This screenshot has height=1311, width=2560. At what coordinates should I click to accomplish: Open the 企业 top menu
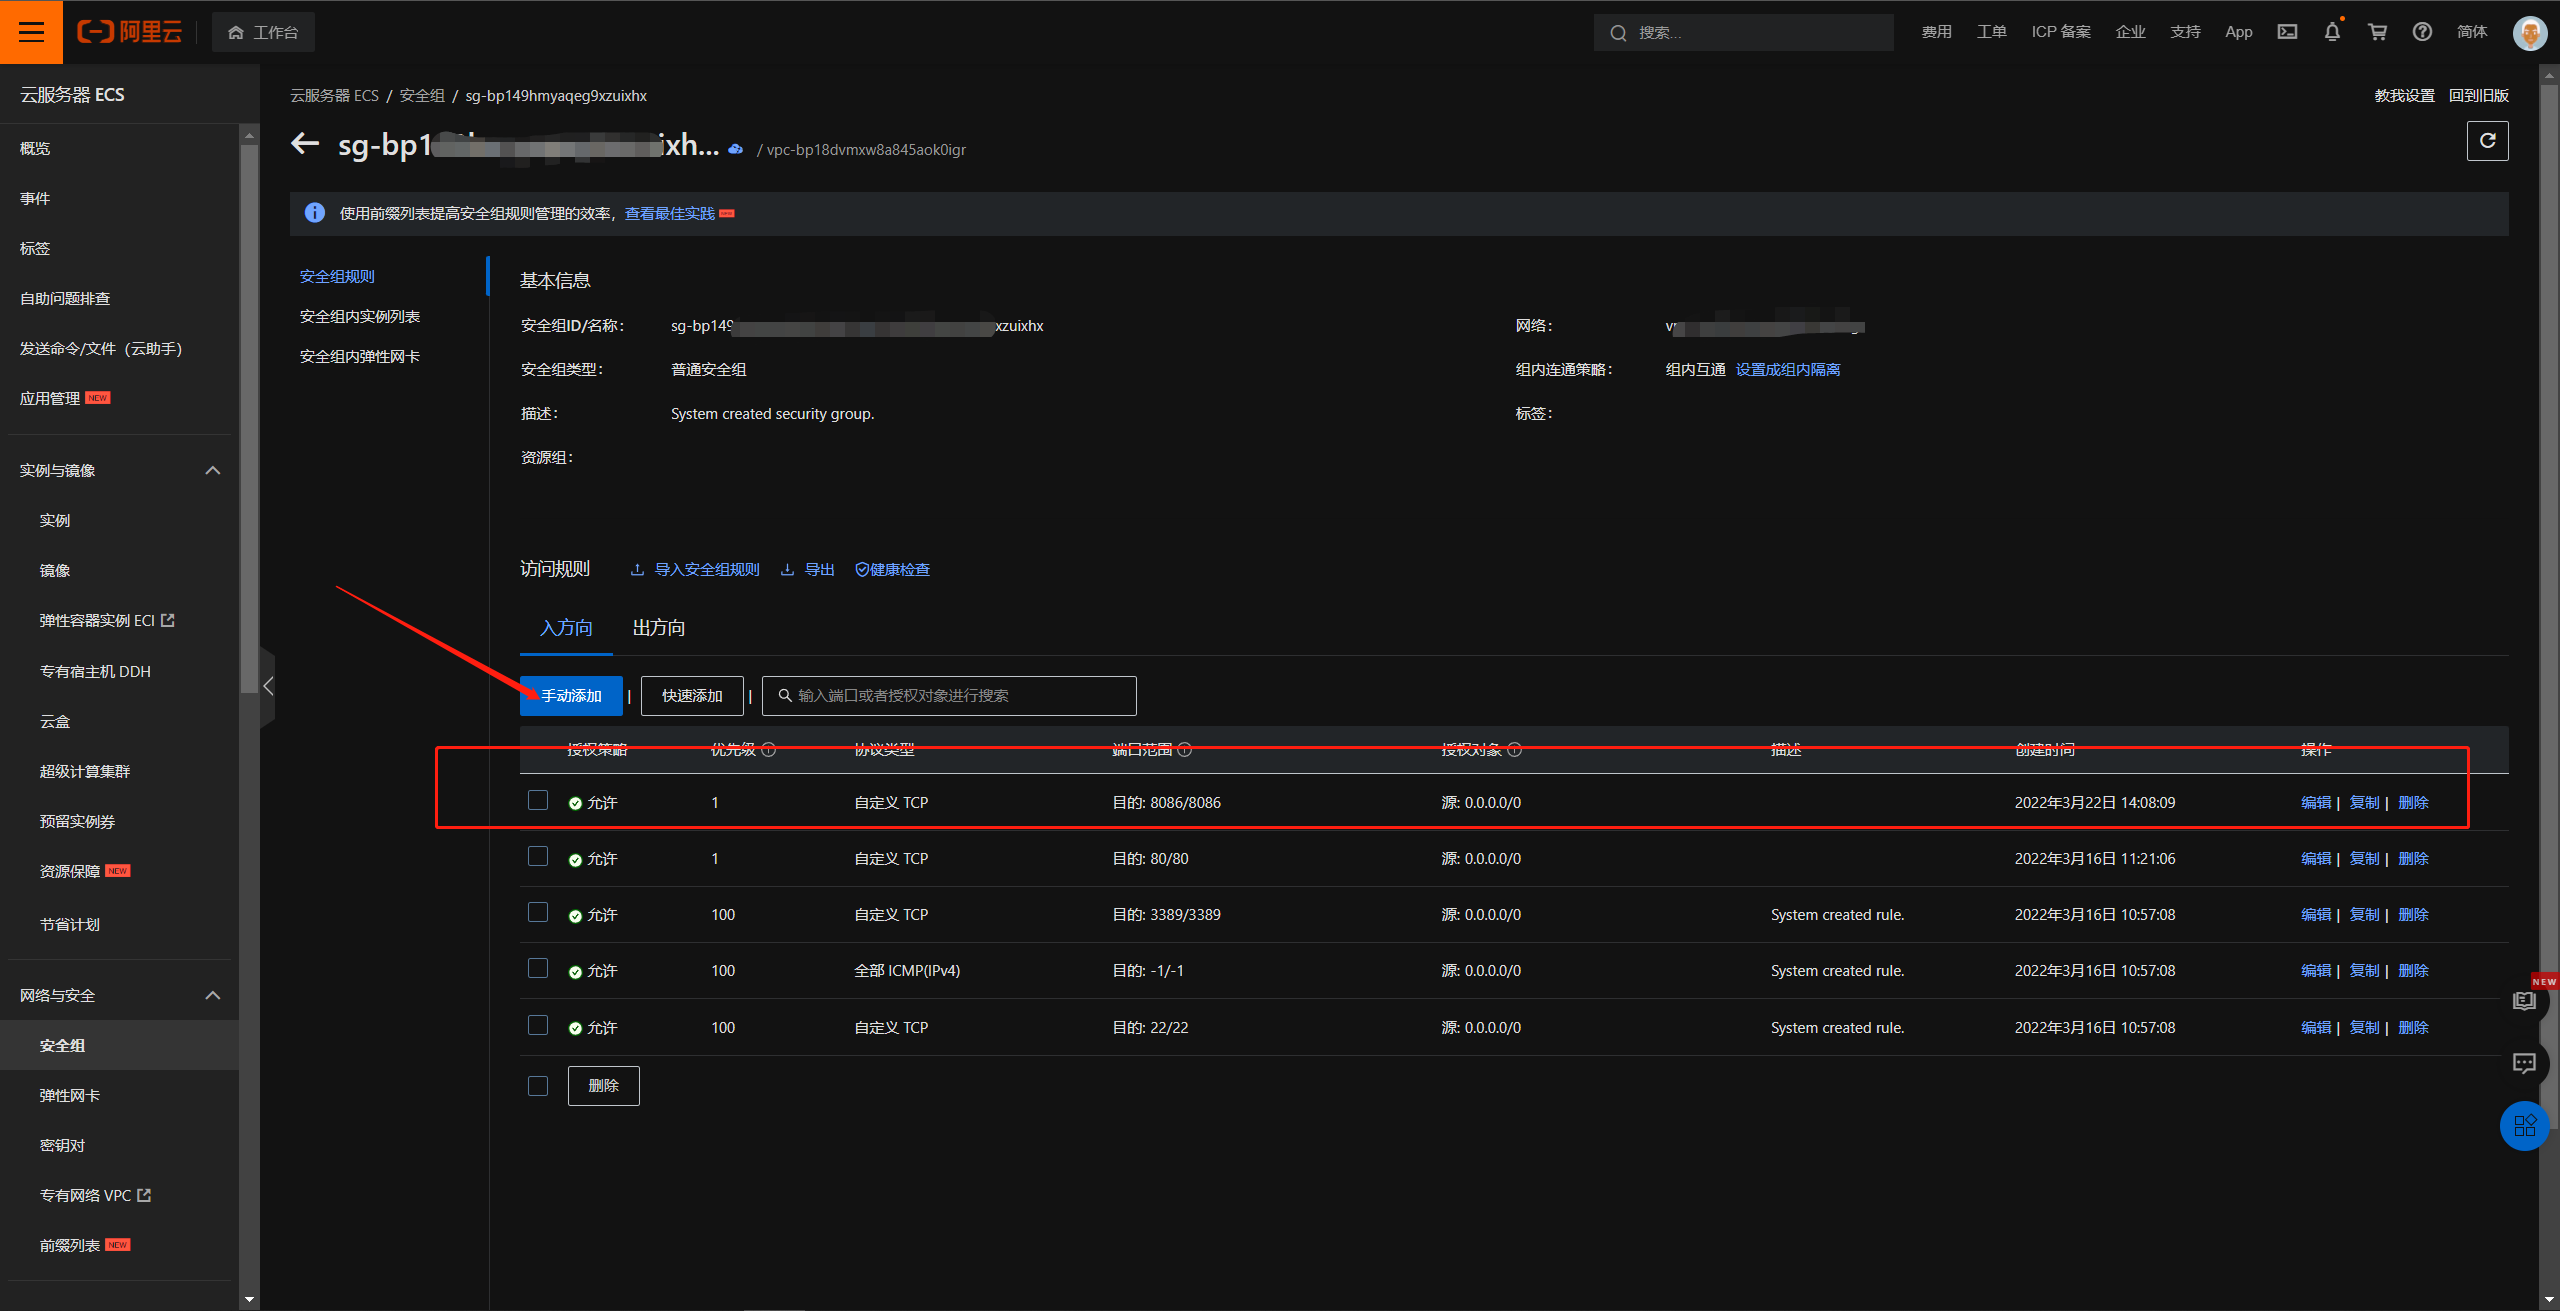coord(2131,32)
